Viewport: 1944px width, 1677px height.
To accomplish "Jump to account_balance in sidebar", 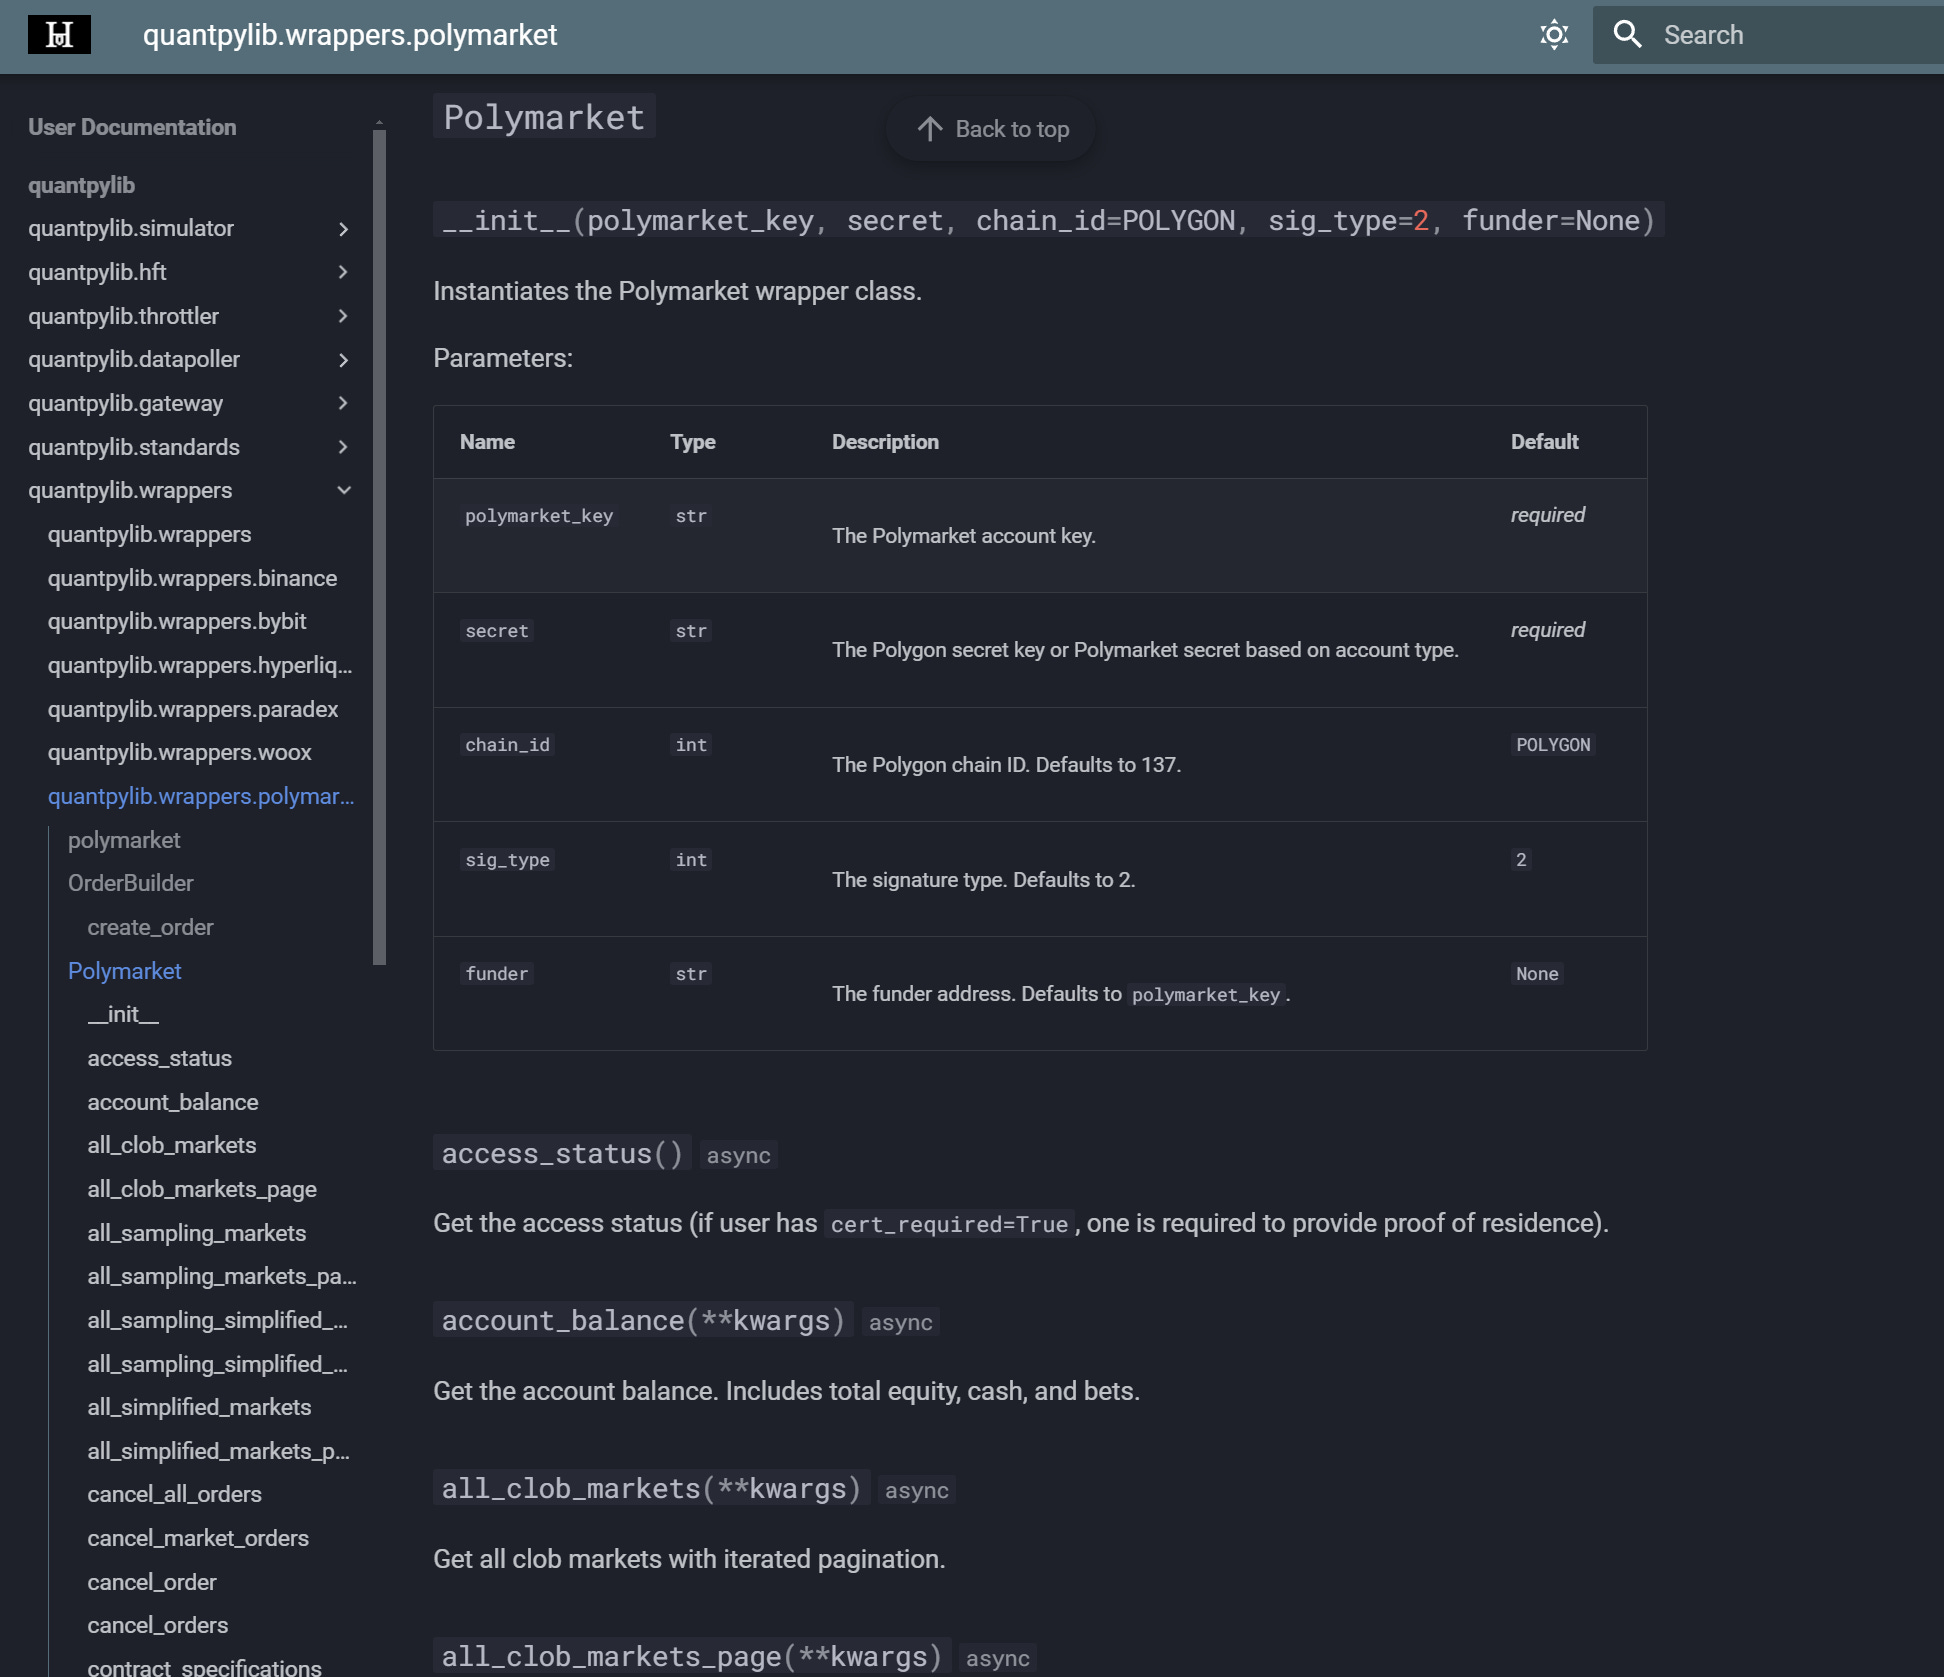I will 173,1102.
